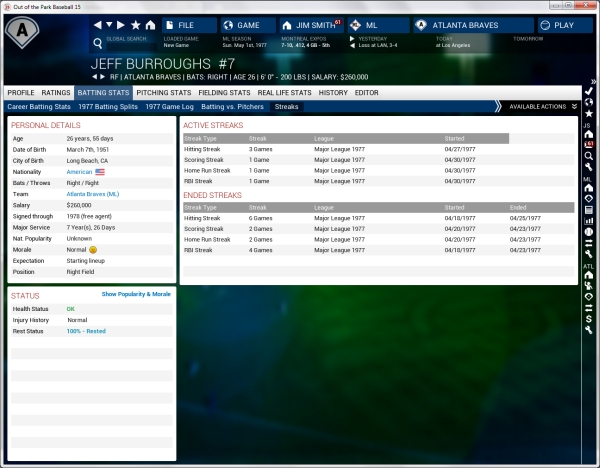The image size is (600, 468).
Task: Click the ATL section diamond field icon
Action: tap(589, 297)
